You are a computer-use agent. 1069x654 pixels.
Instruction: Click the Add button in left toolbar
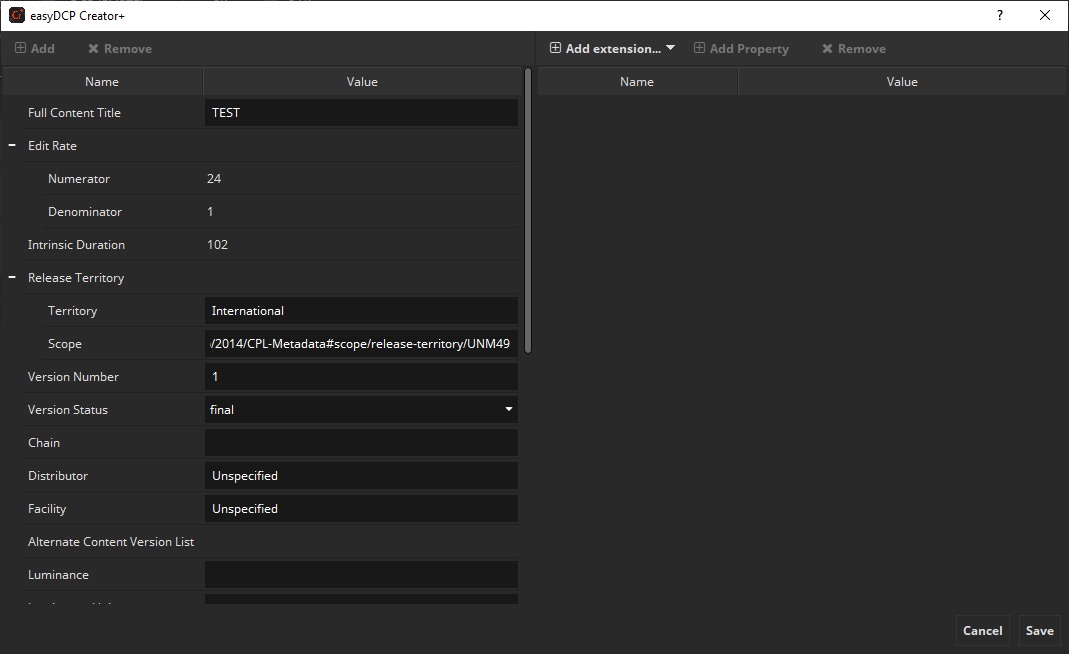point(35,48)
